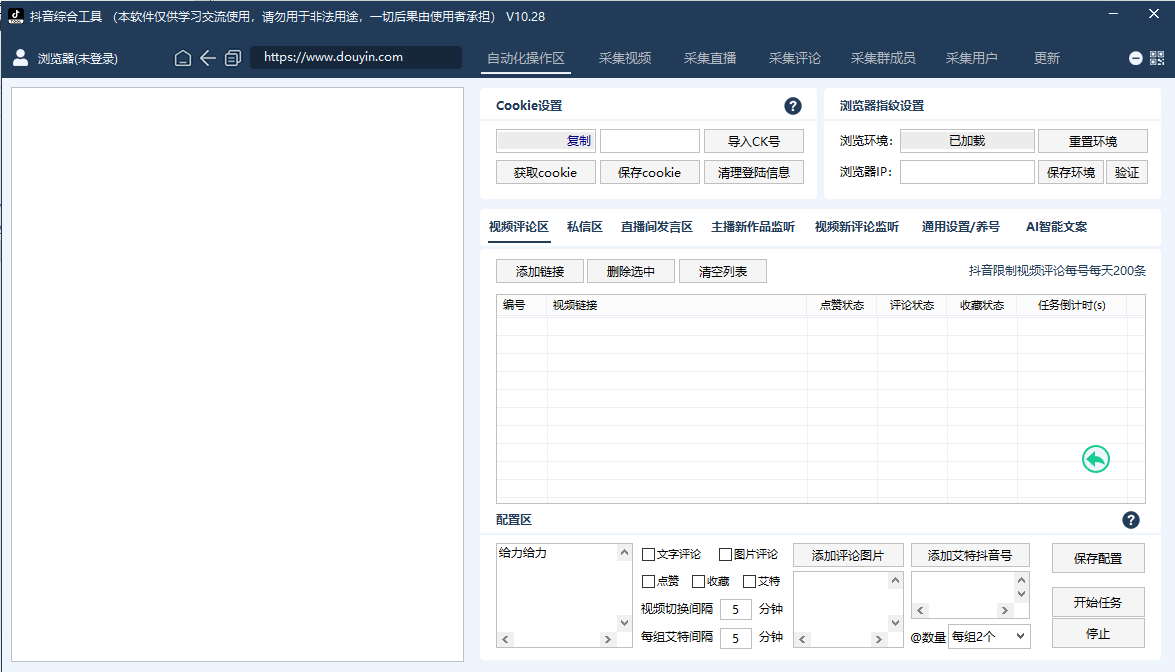This screenshot has height=672, width=1175.
Task: Switch to the 采集视频 tab
Action: coord(625,58)
